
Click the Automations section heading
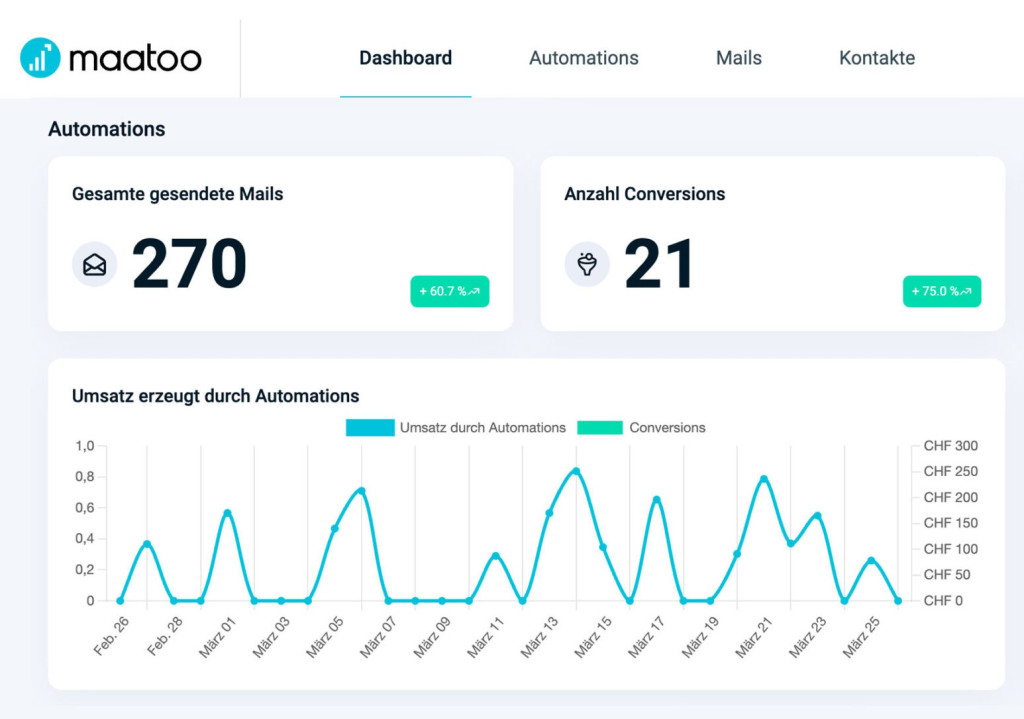[106, 129]
